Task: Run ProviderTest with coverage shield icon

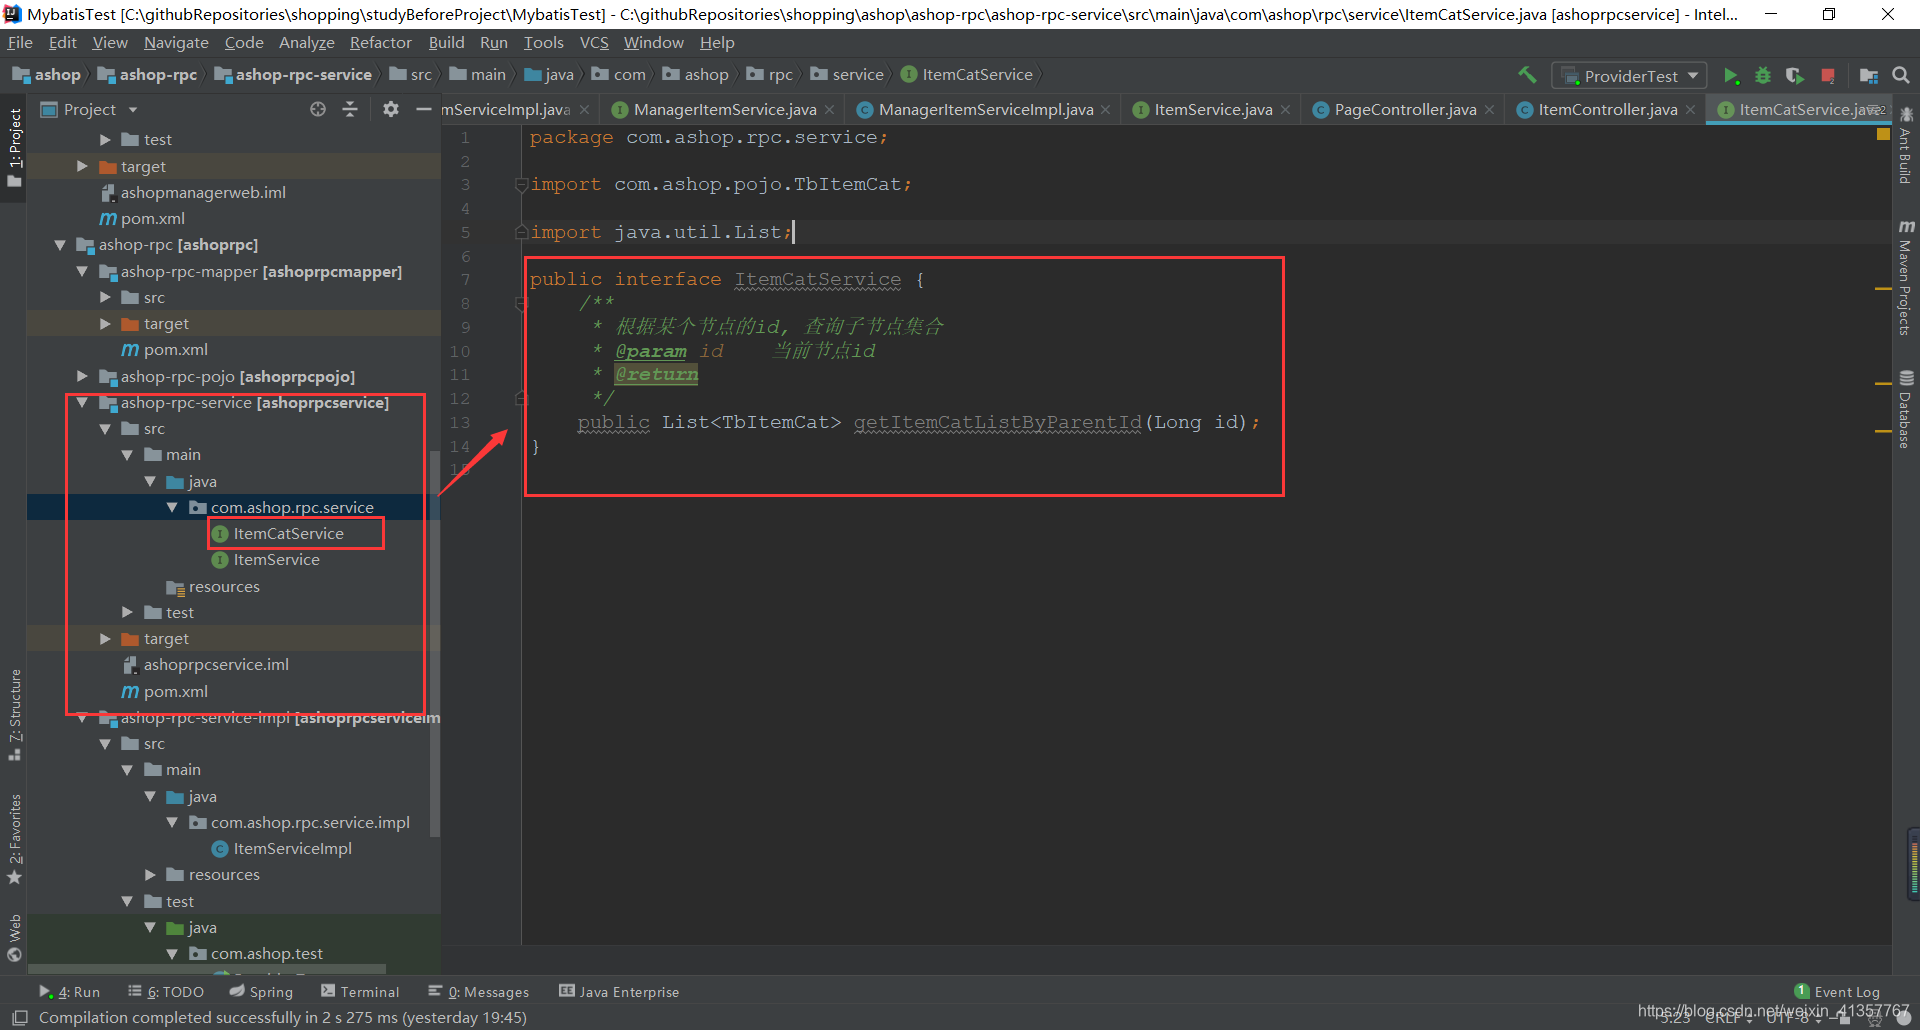Action: point(1795,76)
